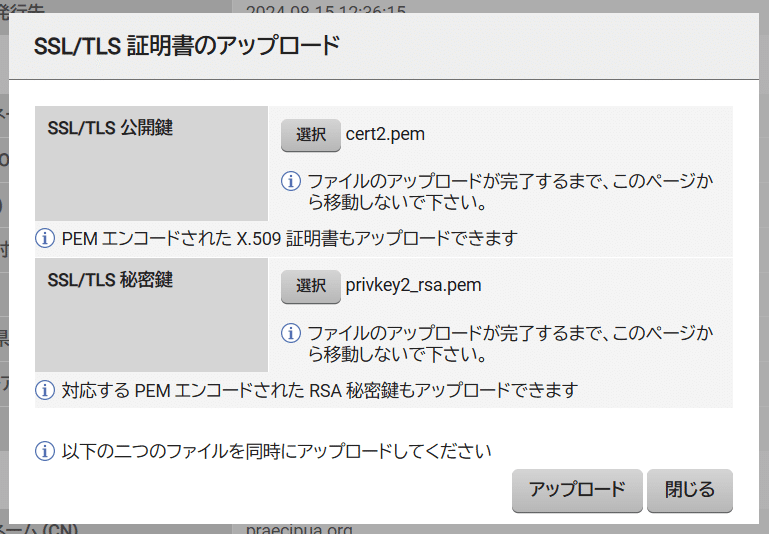
Task: Click the privkey2_rsa.pem file name
Action: click(413, 286)
